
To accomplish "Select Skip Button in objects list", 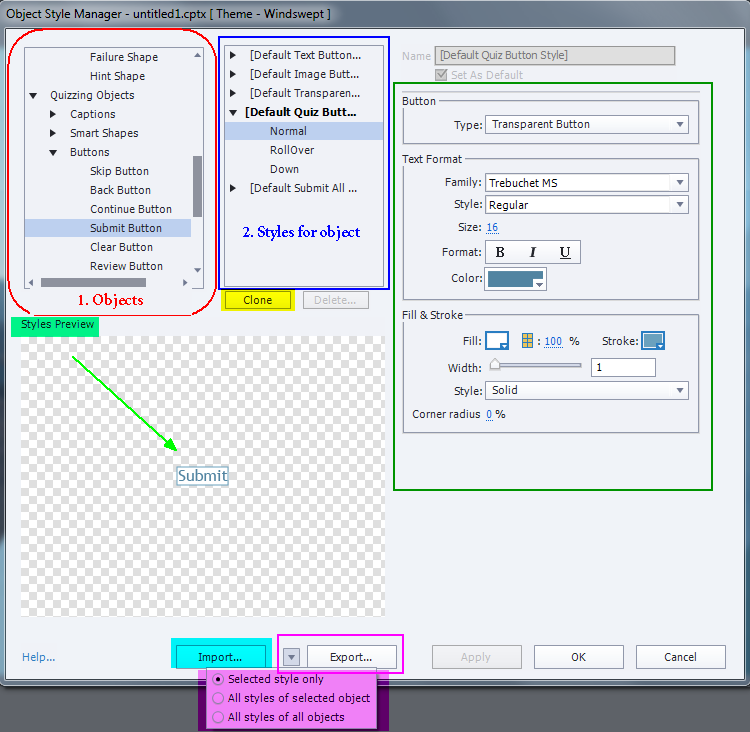I will pos(120,171).
